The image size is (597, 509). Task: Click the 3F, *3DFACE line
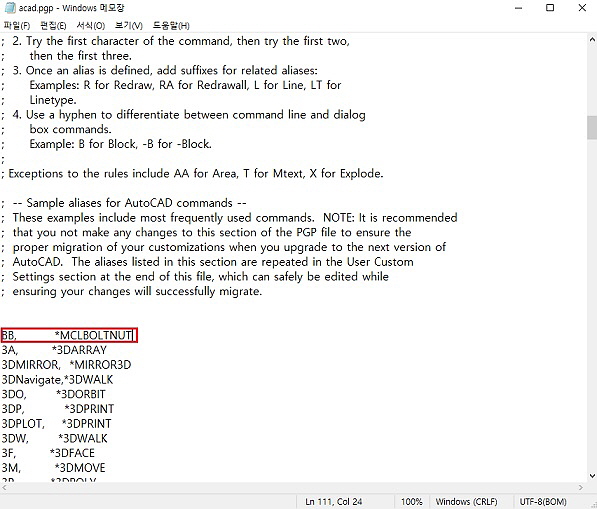click(x=48, y=453)
